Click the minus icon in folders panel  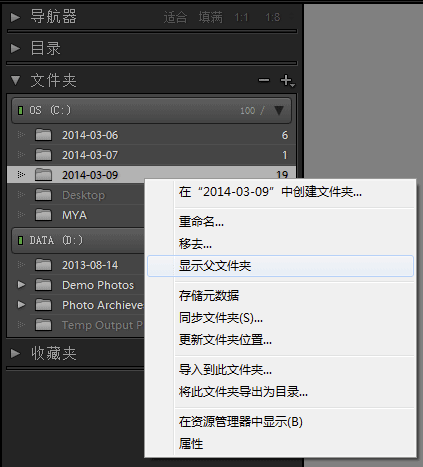(264, 80)
